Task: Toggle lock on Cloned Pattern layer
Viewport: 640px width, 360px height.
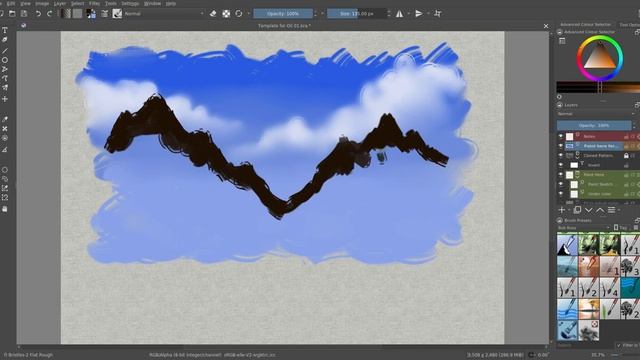Action: [626, 156]
